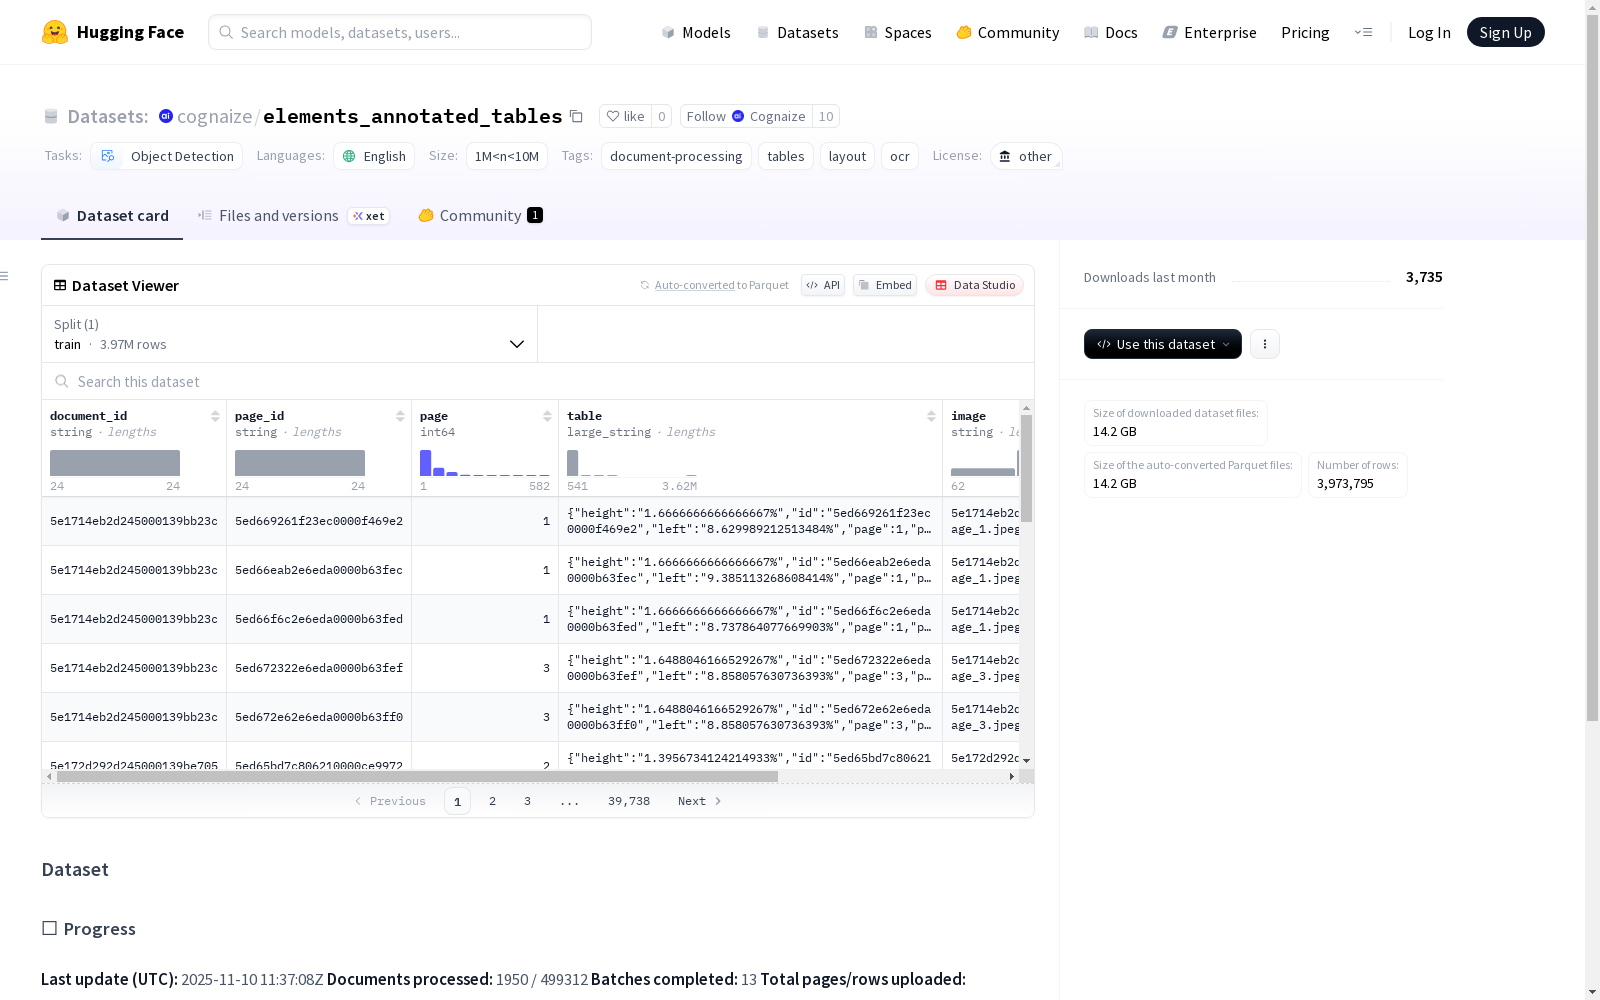Select the tables tag
Screen dimensions: 1600x1000
pos(786,156)
